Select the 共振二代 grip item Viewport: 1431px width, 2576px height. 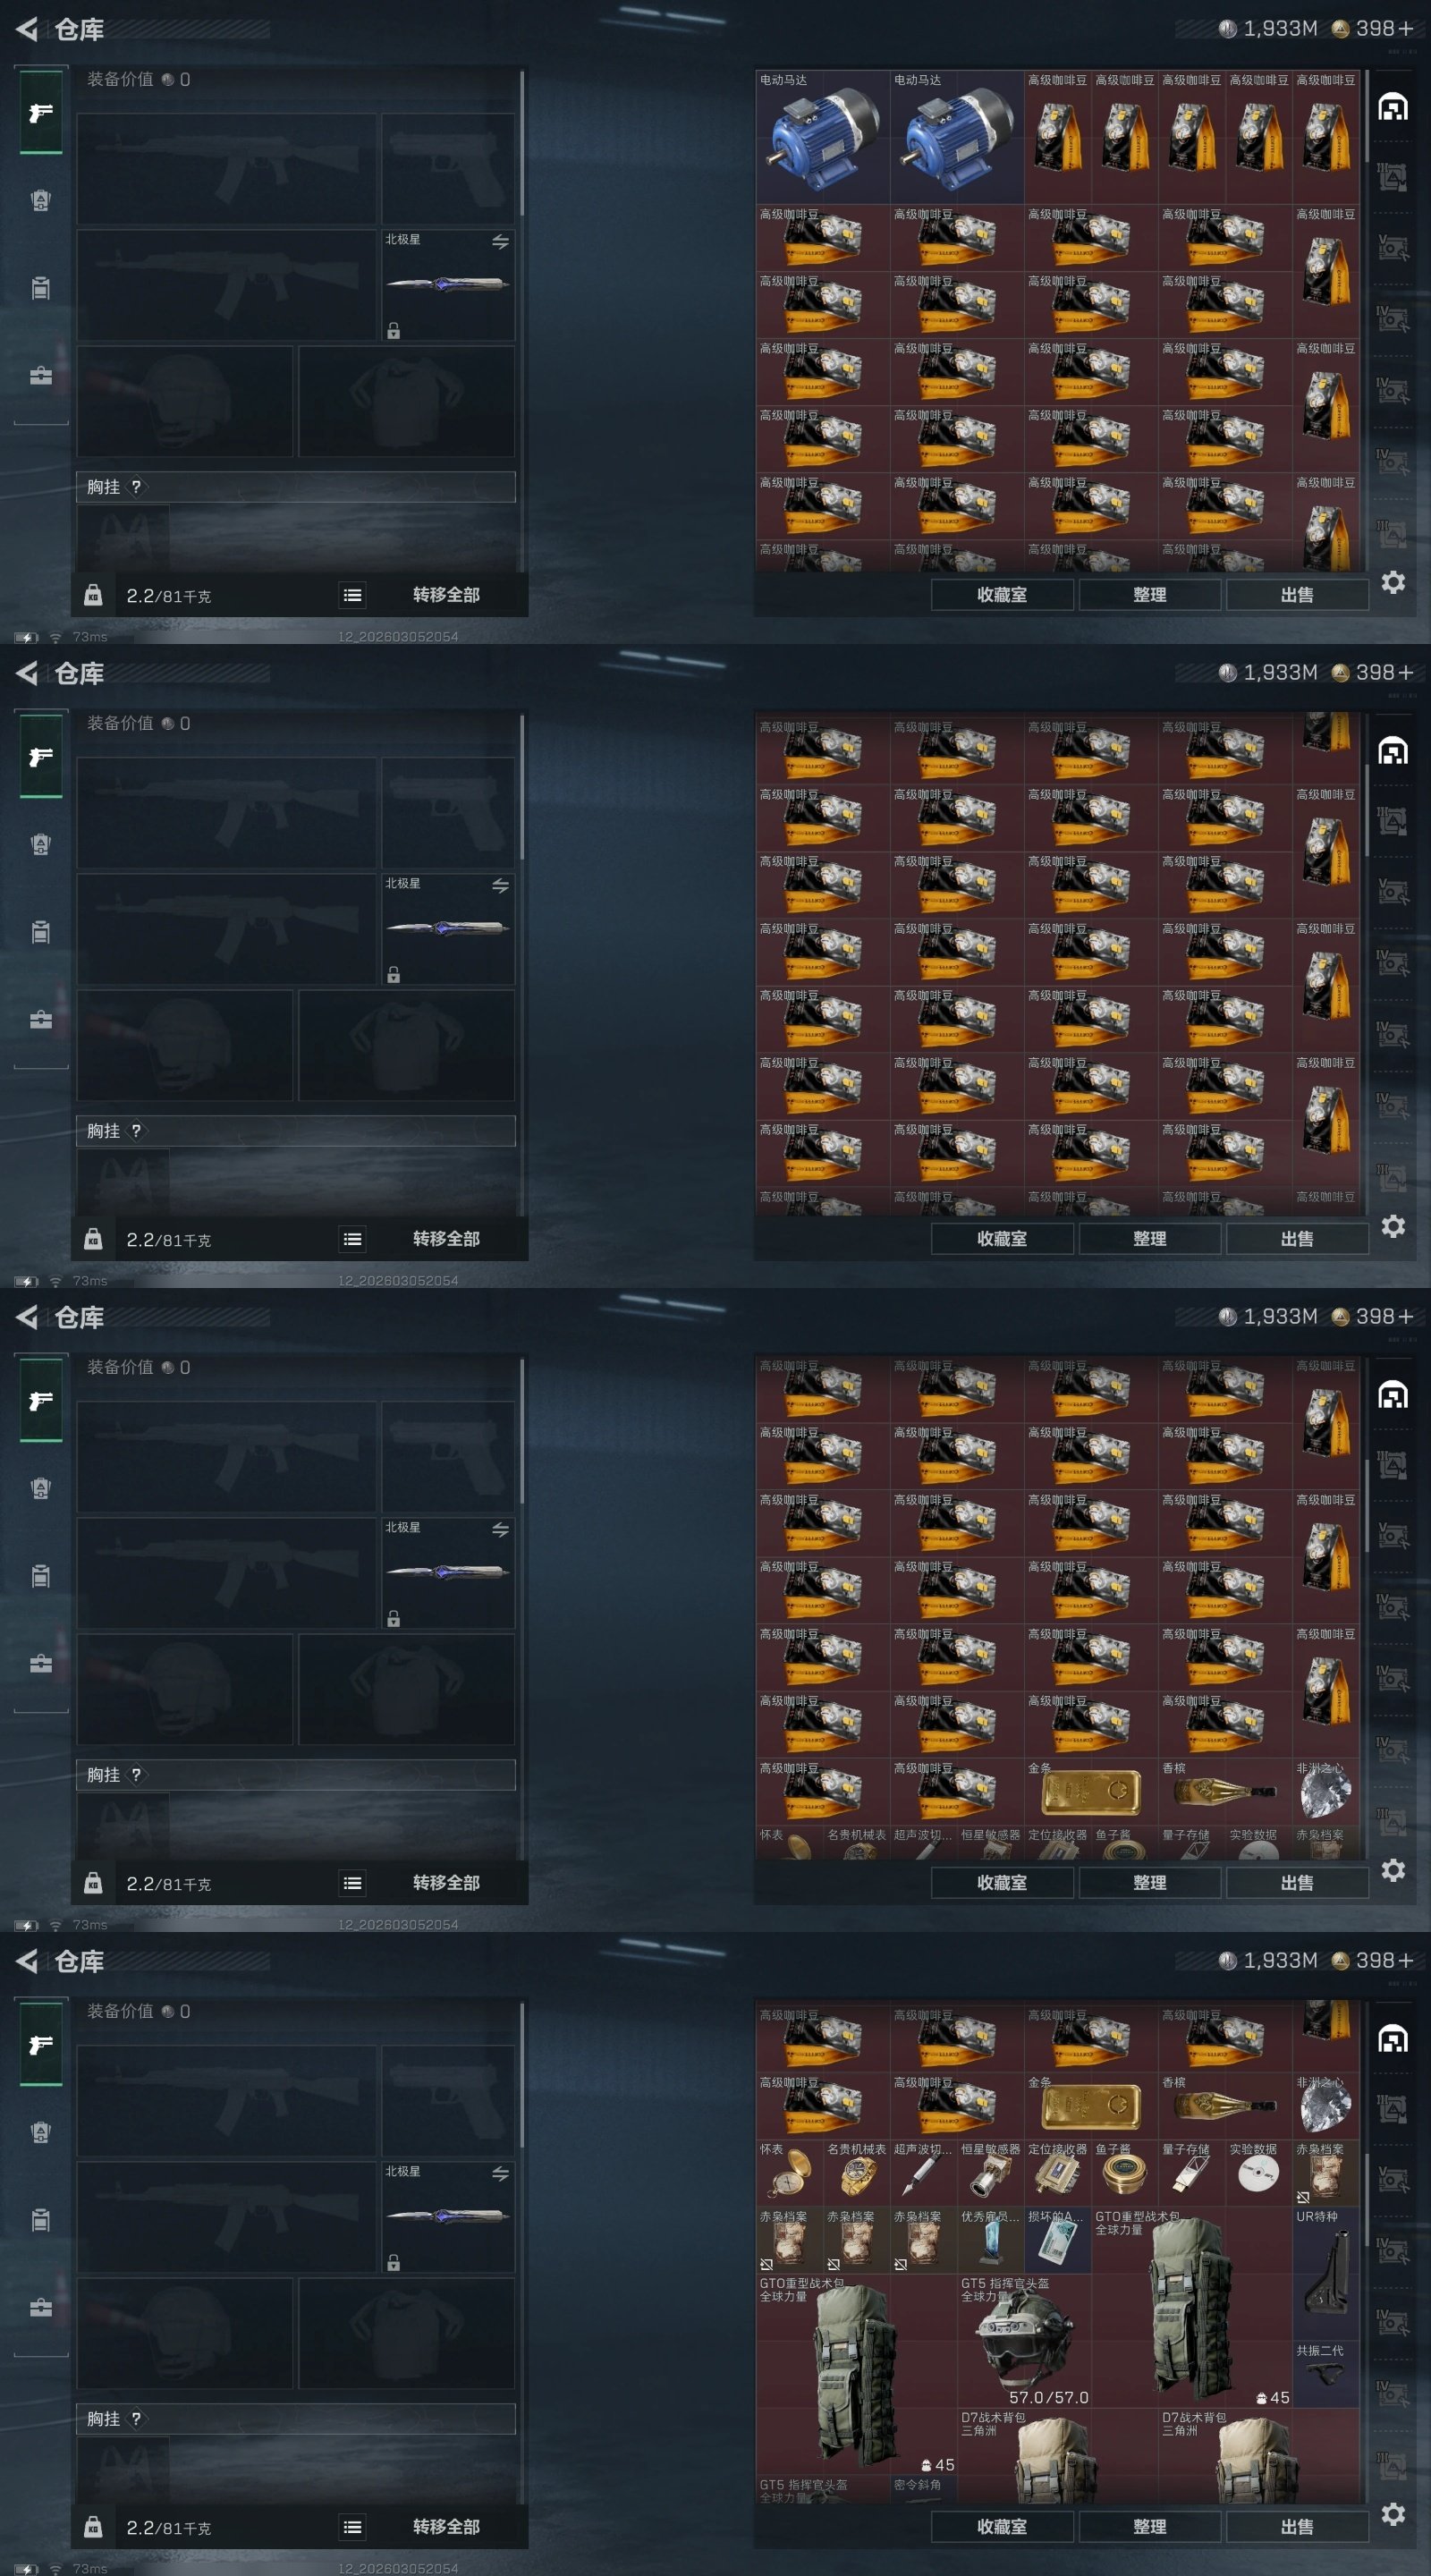click(1325, 2373)
